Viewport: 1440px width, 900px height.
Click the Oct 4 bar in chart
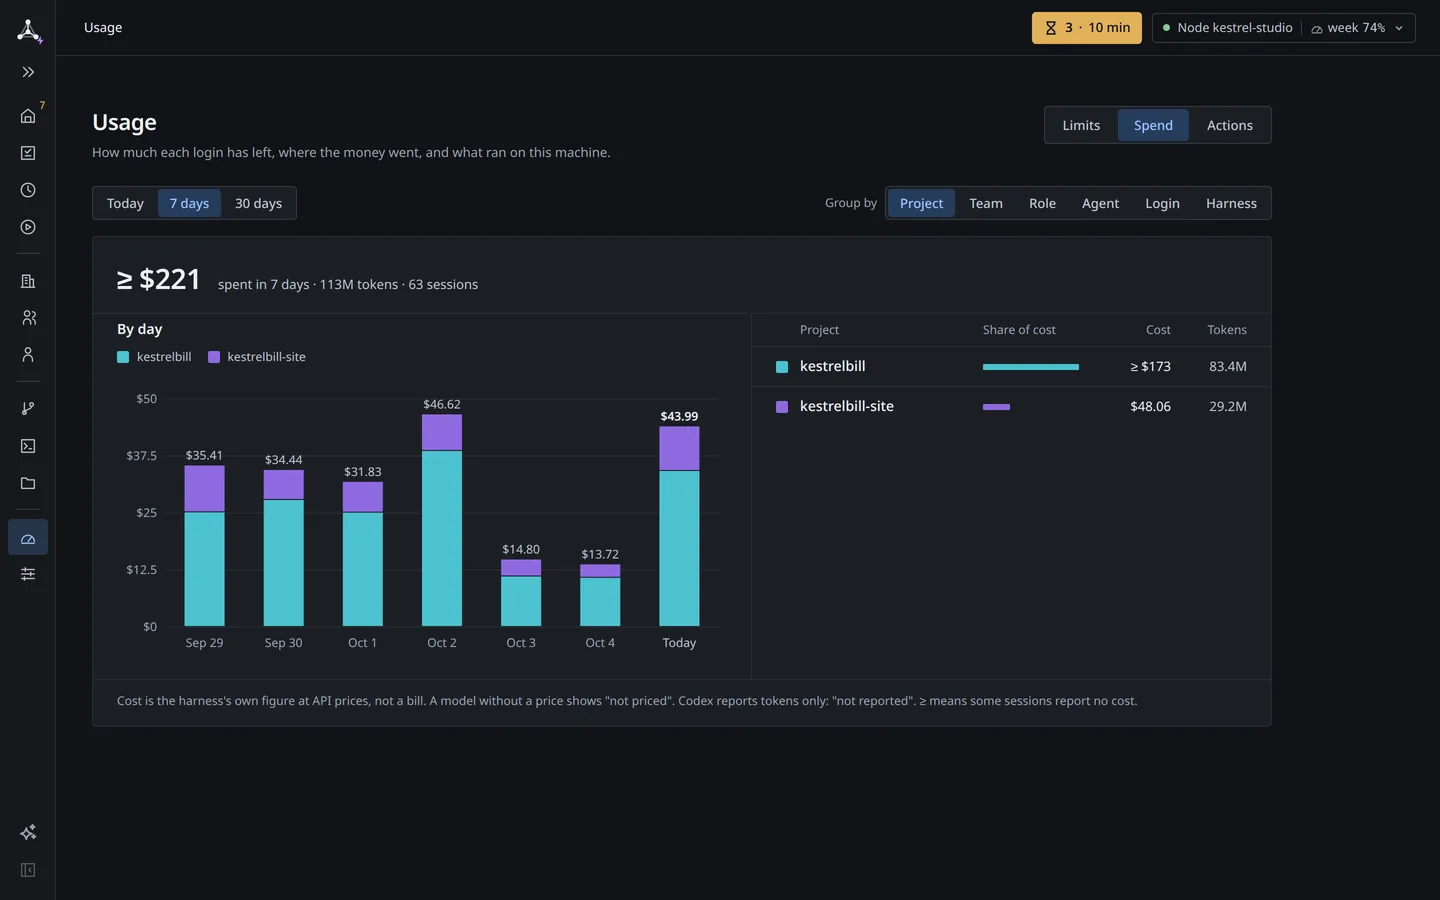pos(600,595)
